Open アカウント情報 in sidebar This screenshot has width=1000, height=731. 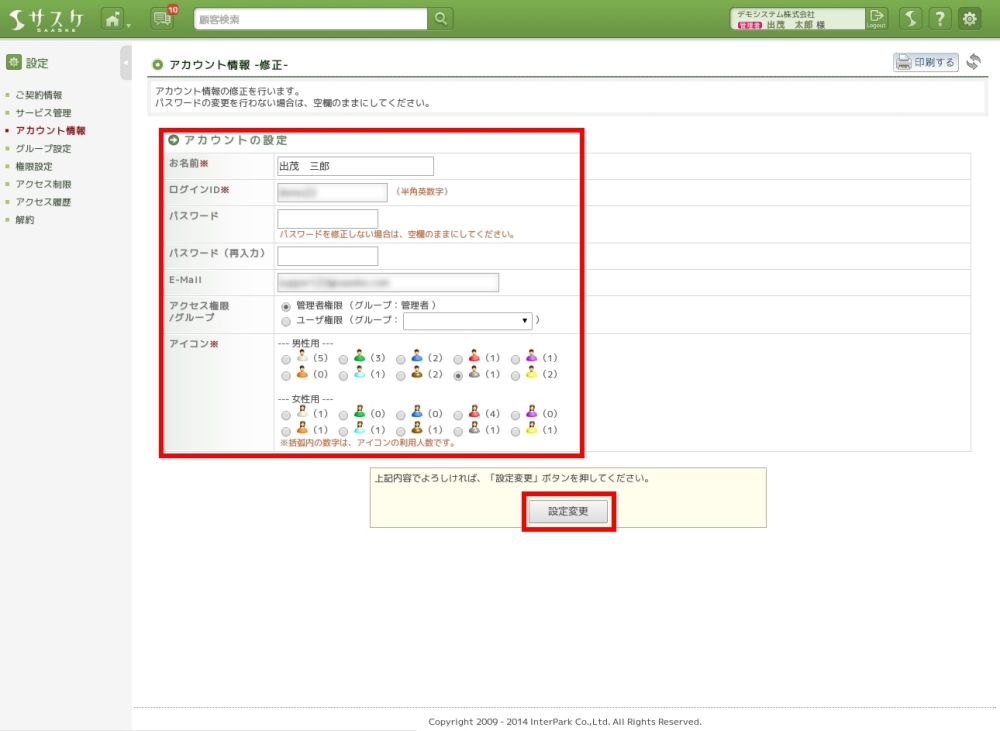50,131
